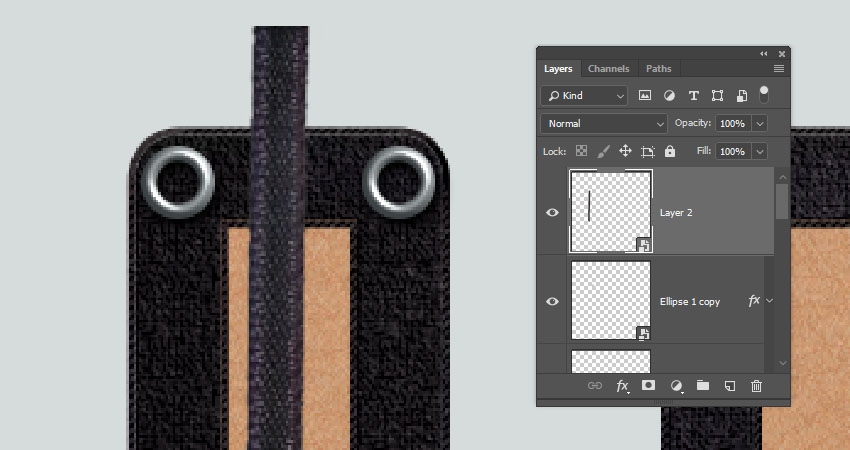
Task: Switch to the Paths tab
Action: (x=658, y=69)
